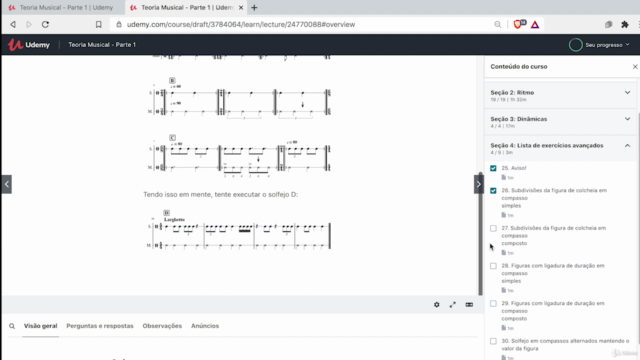Open the Brave Shields lion icon
The image size is (640, 360).
(x=519, y=24)
